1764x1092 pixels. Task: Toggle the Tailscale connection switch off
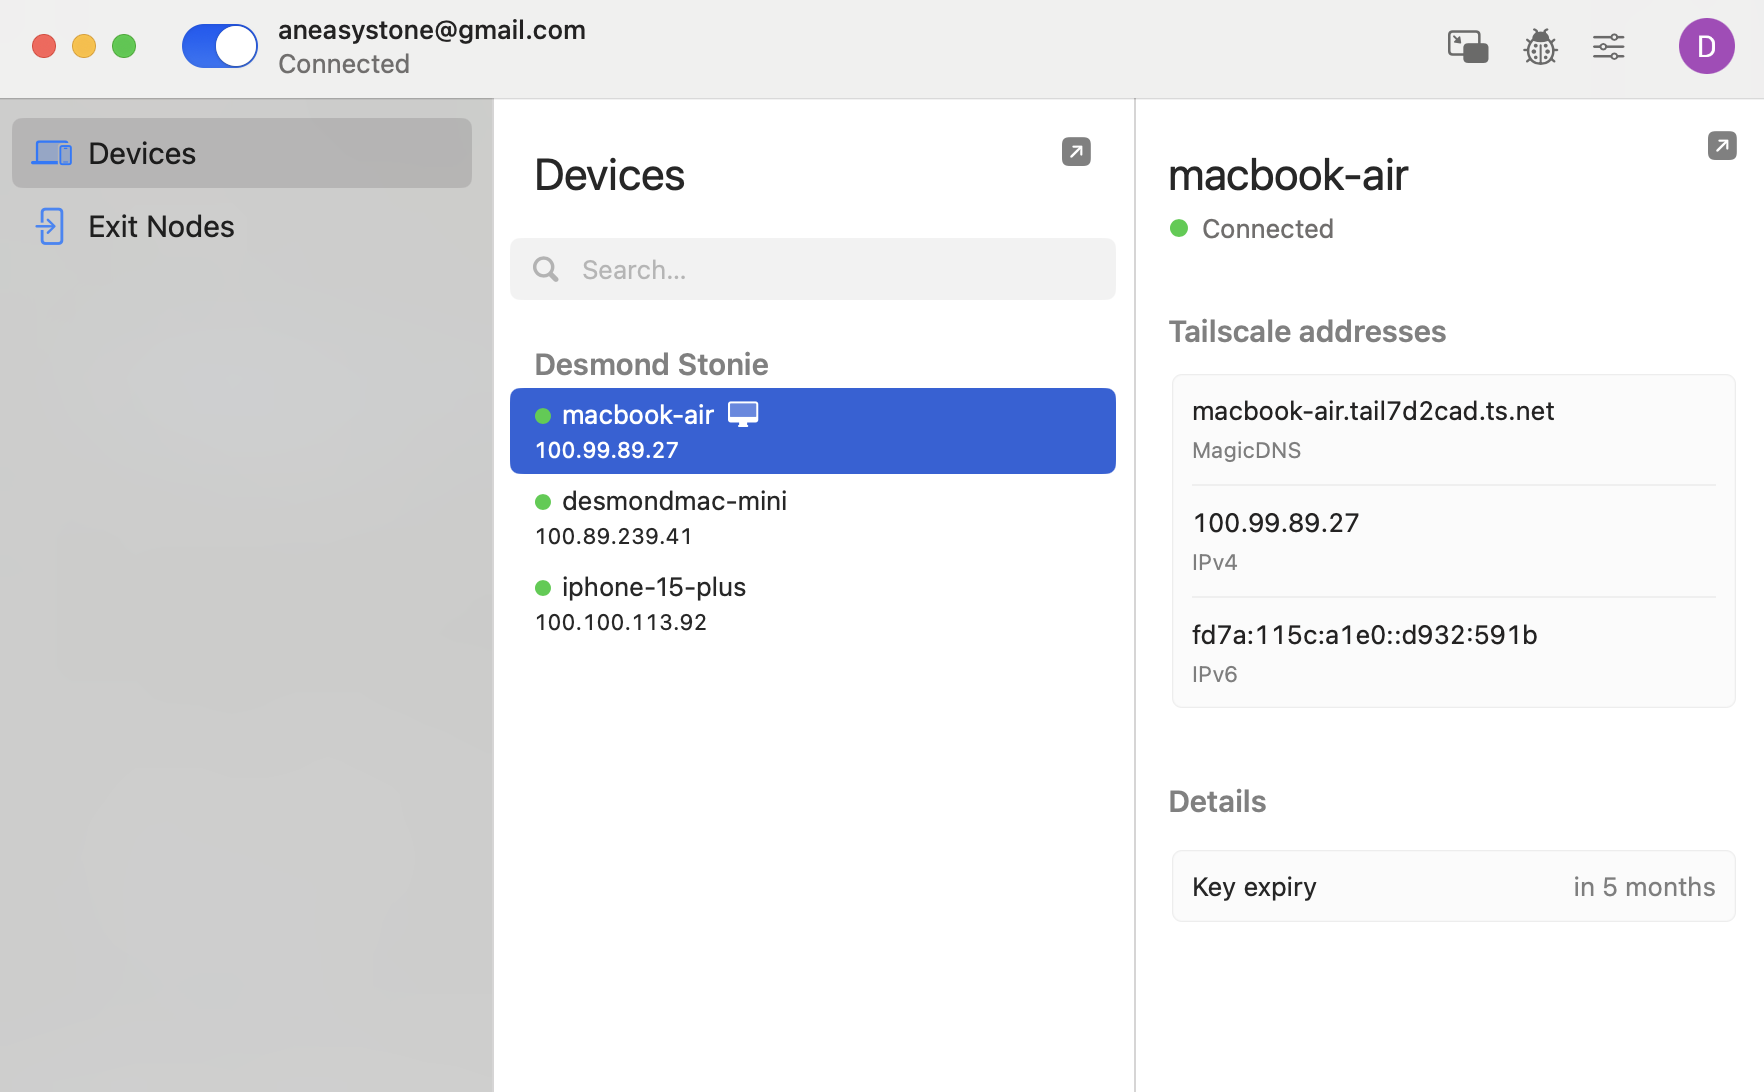[x=220, y=46]
